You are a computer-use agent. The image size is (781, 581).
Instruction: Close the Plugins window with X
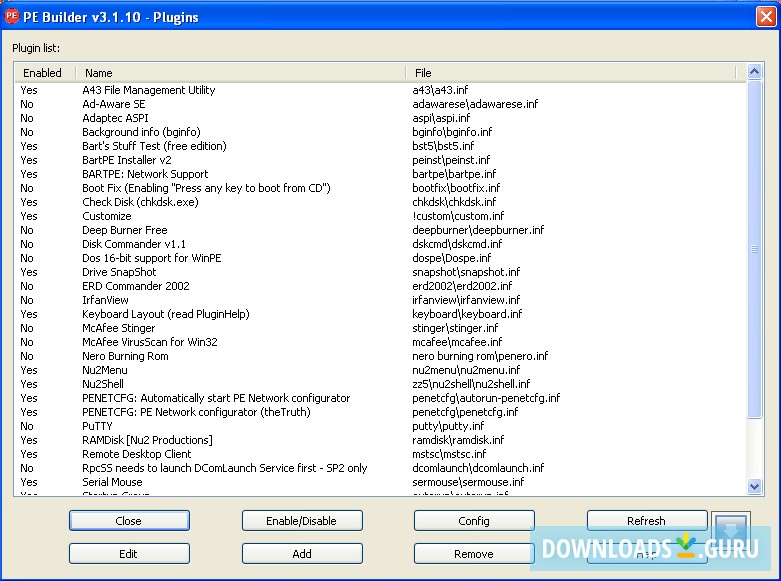[x=766, y=16]
